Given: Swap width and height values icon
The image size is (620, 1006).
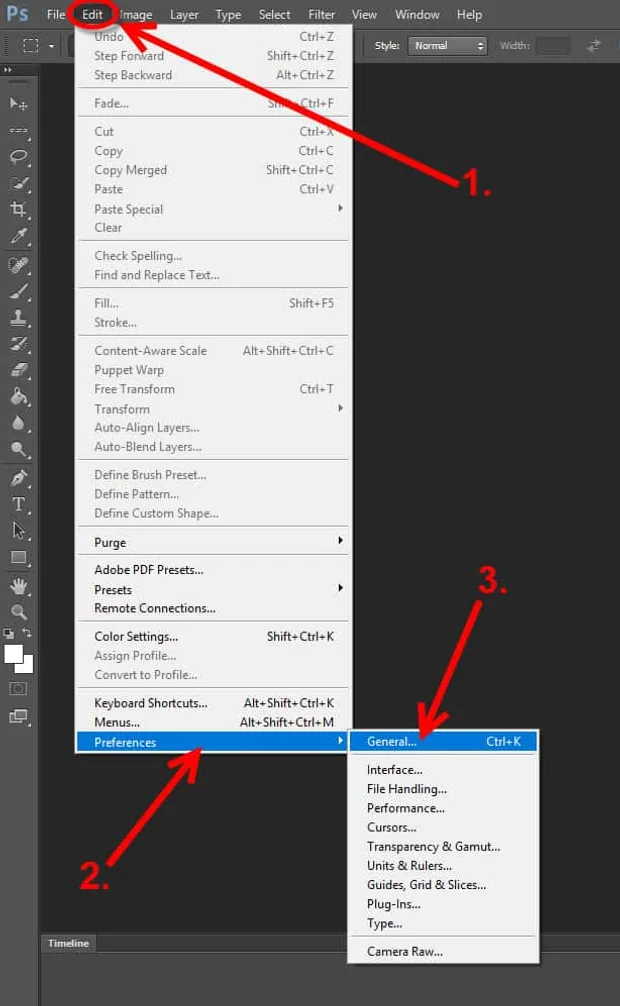Looking at the screenshot, I should click(594, 46).
